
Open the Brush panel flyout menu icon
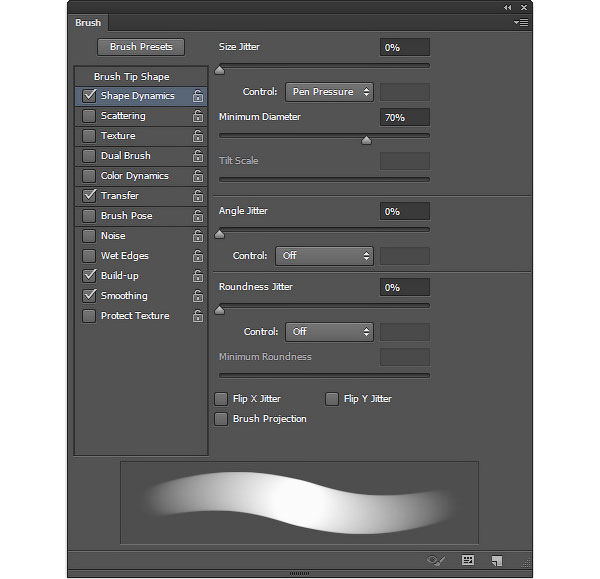click(521, 23)
